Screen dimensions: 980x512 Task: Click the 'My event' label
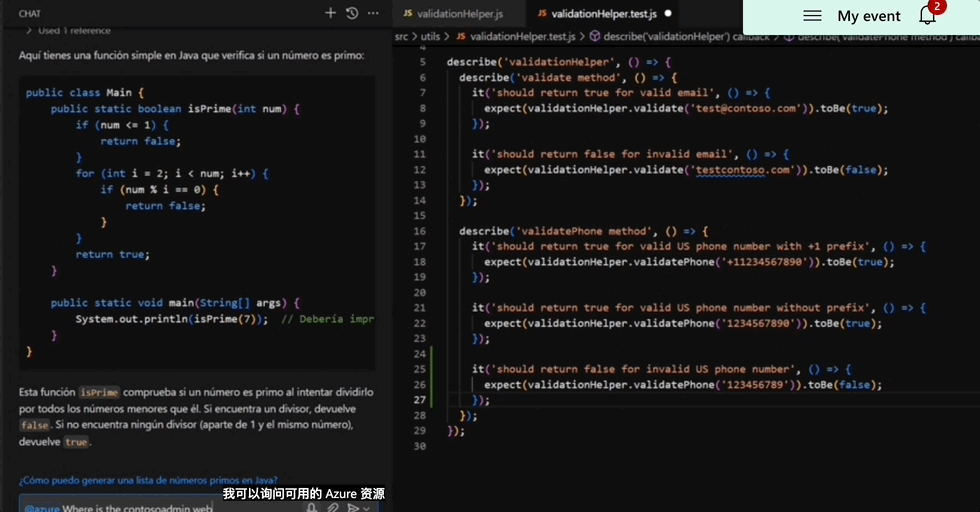coord(868,16)
